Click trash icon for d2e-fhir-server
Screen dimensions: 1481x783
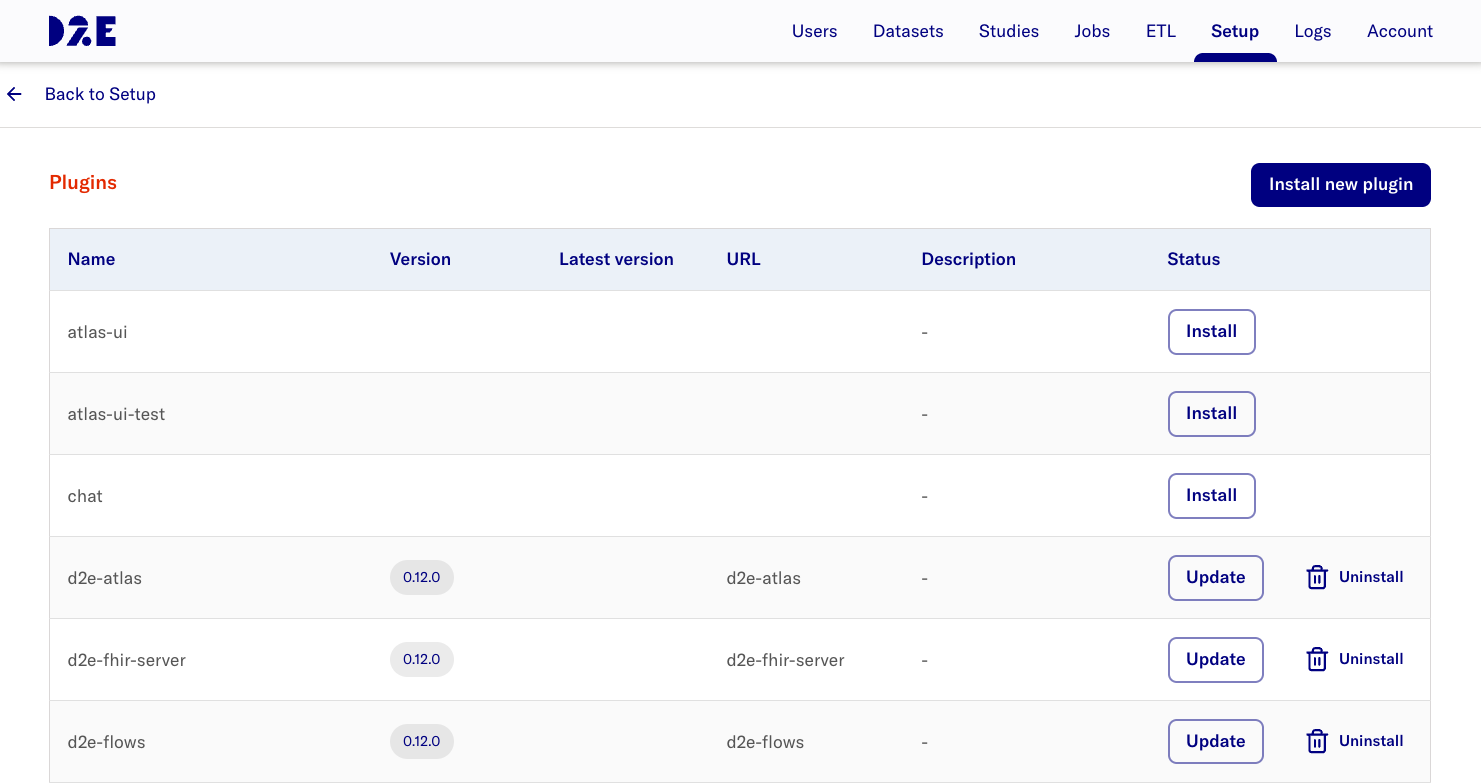(x=1317, y=660)
